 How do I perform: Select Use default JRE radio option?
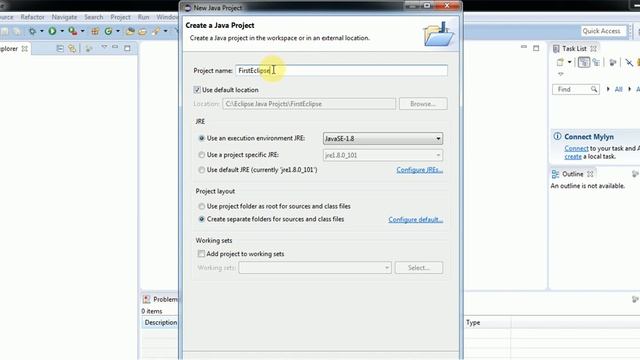(x=202, y=170)
